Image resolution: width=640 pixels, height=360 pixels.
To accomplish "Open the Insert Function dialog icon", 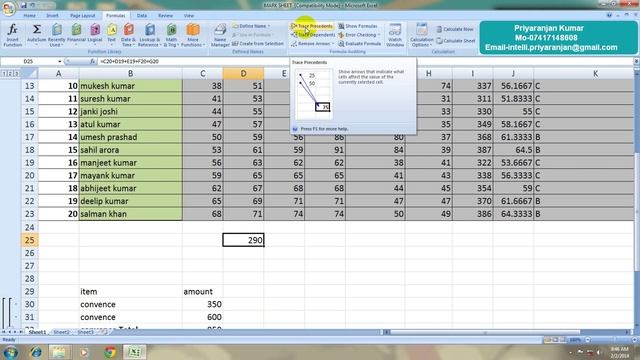I will click(13, 35).
